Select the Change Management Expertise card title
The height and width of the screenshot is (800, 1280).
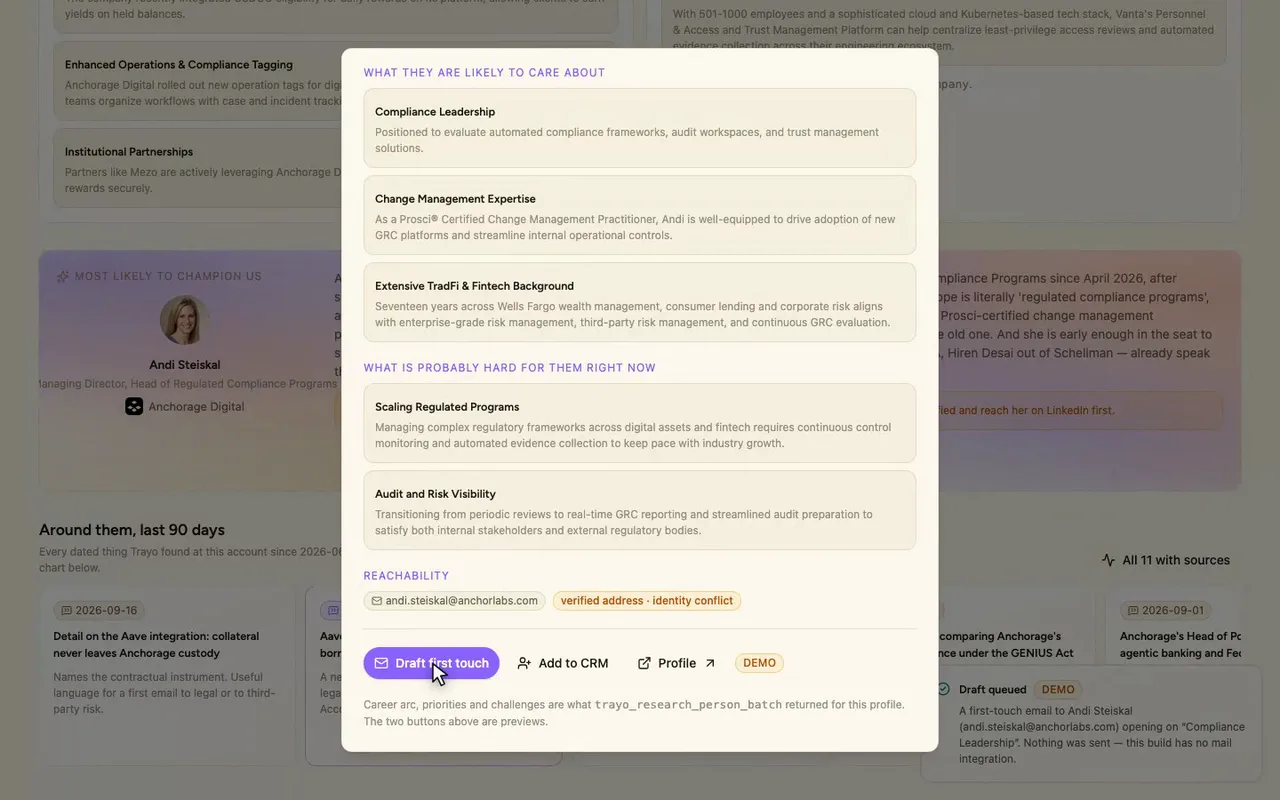pos(455,199)
